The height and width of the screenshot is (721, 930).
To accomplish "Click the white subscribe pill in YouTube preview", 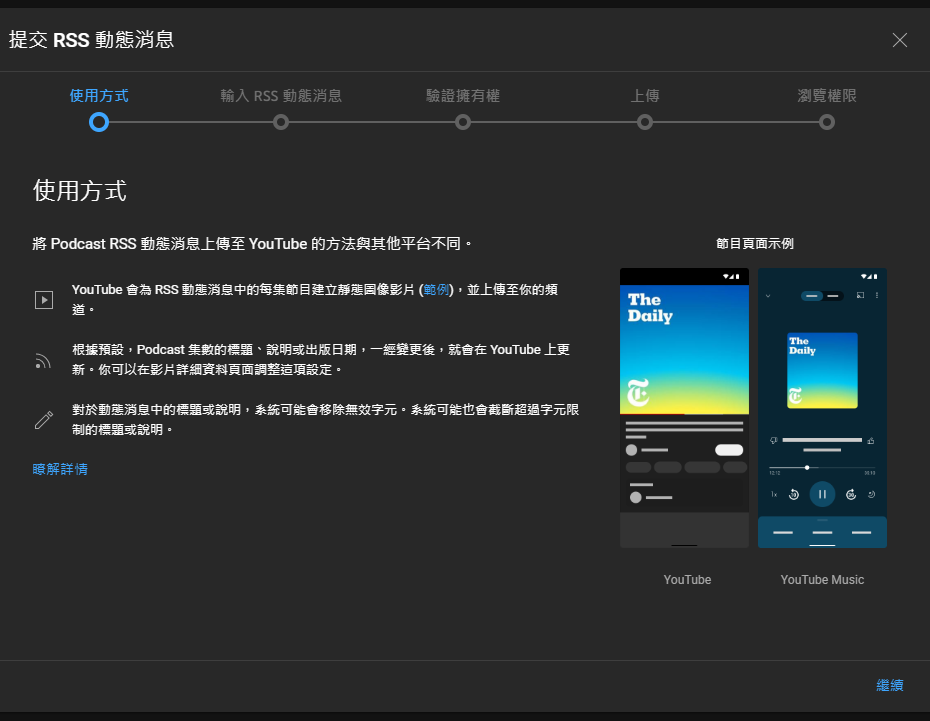I will tap(729, 450).
